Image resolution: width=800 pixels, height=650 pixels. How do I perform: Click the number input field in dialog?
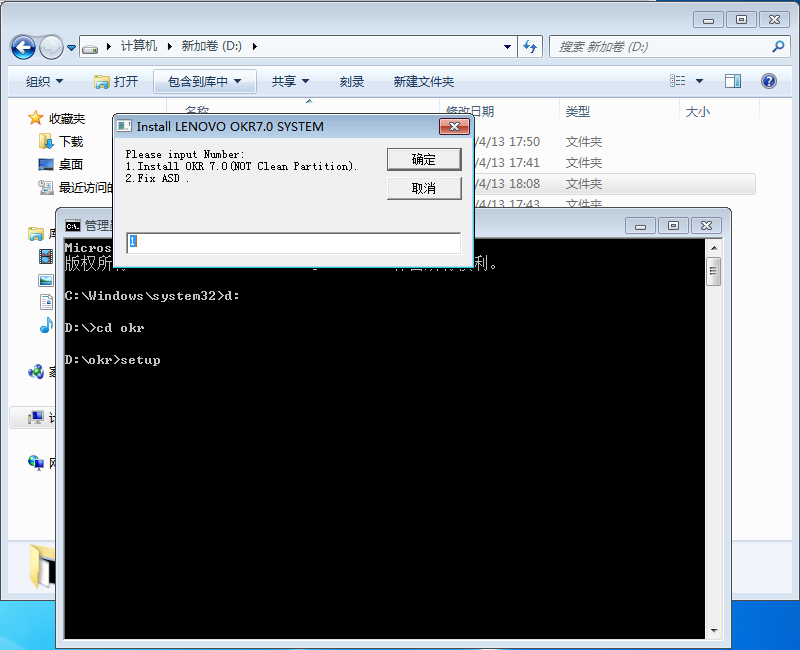(294, 242)
